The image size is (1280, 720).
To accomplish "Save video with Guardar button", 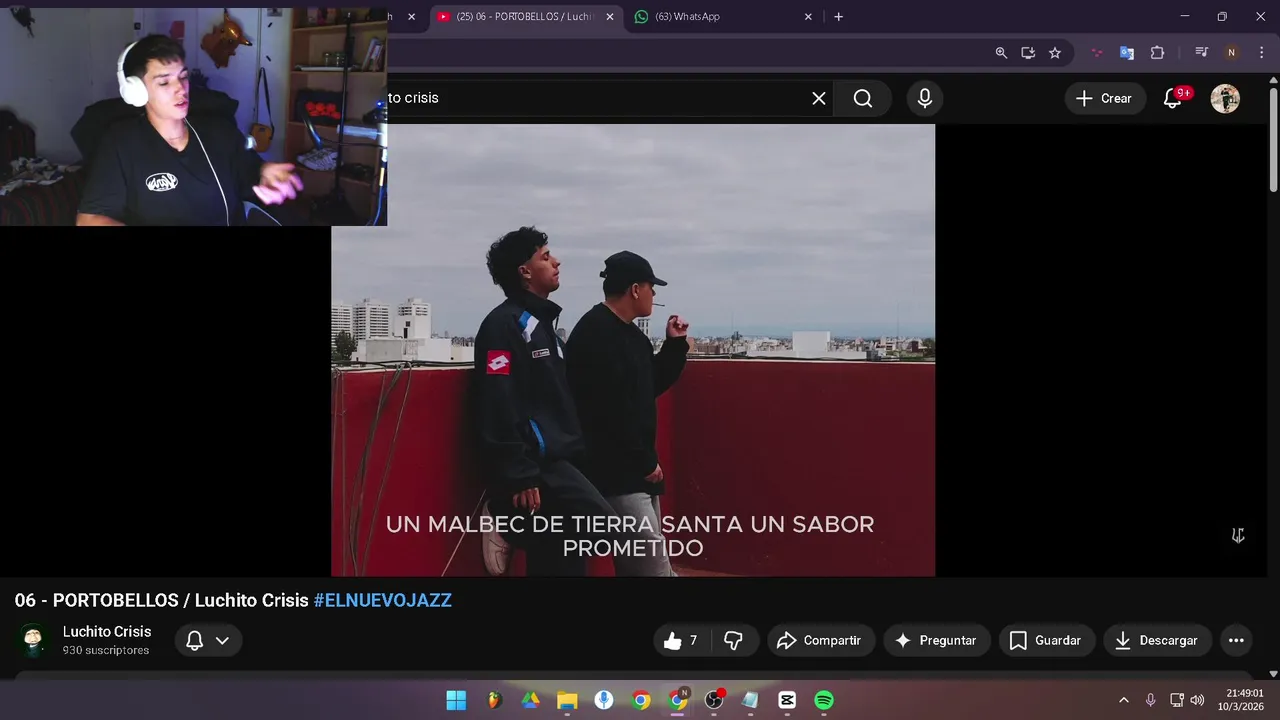I will point(1046,641).
